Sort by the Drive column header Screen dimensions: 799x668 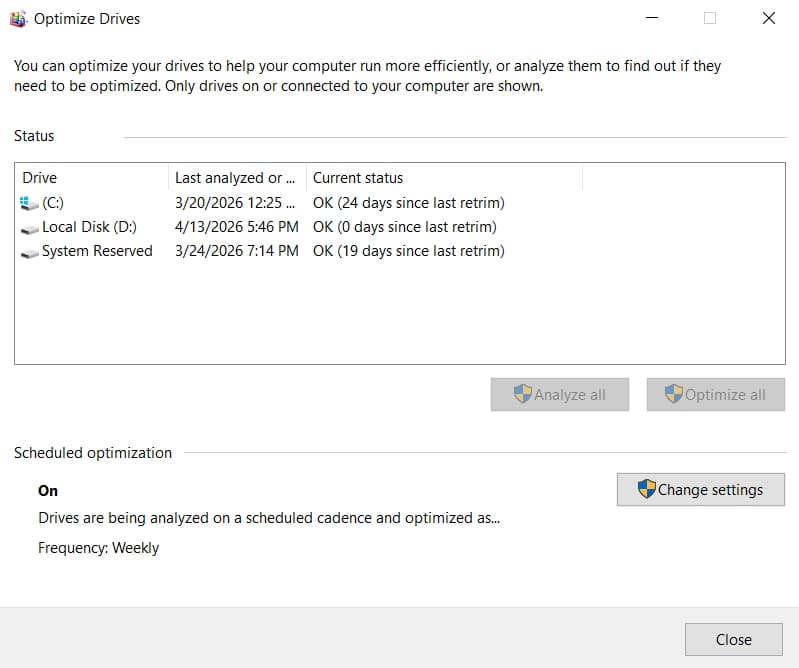coord(92,178)
